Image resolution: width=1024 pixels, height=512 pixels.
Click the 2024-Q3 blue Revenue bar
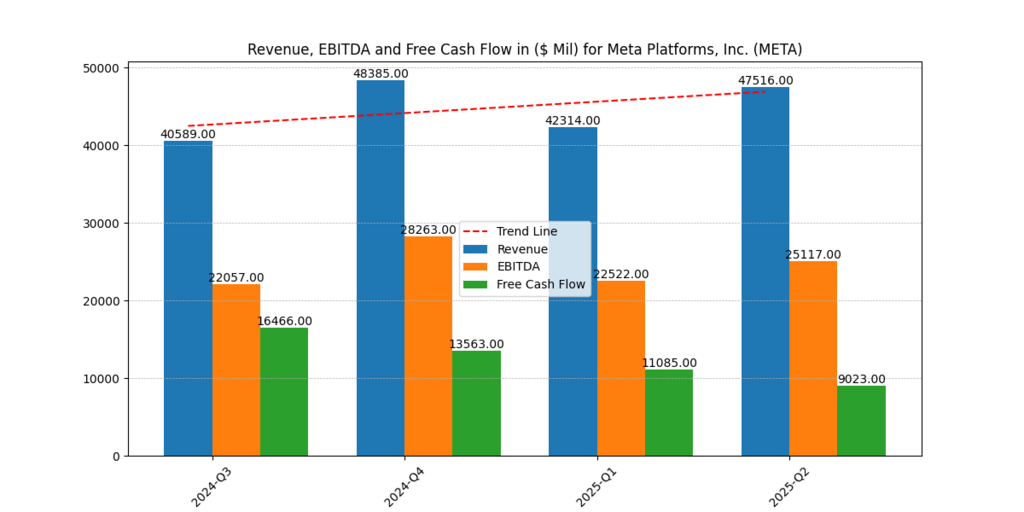[188, 298]
